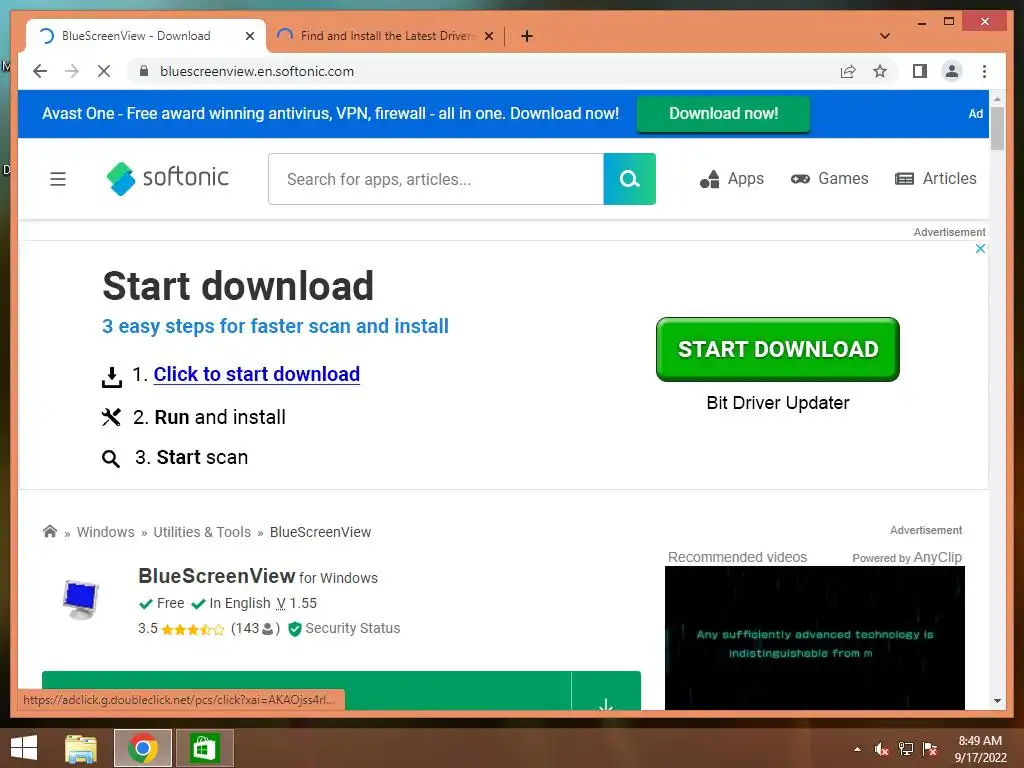
Task: Click the BlueScreenView breadcrumb
Action: pos(320,532)
